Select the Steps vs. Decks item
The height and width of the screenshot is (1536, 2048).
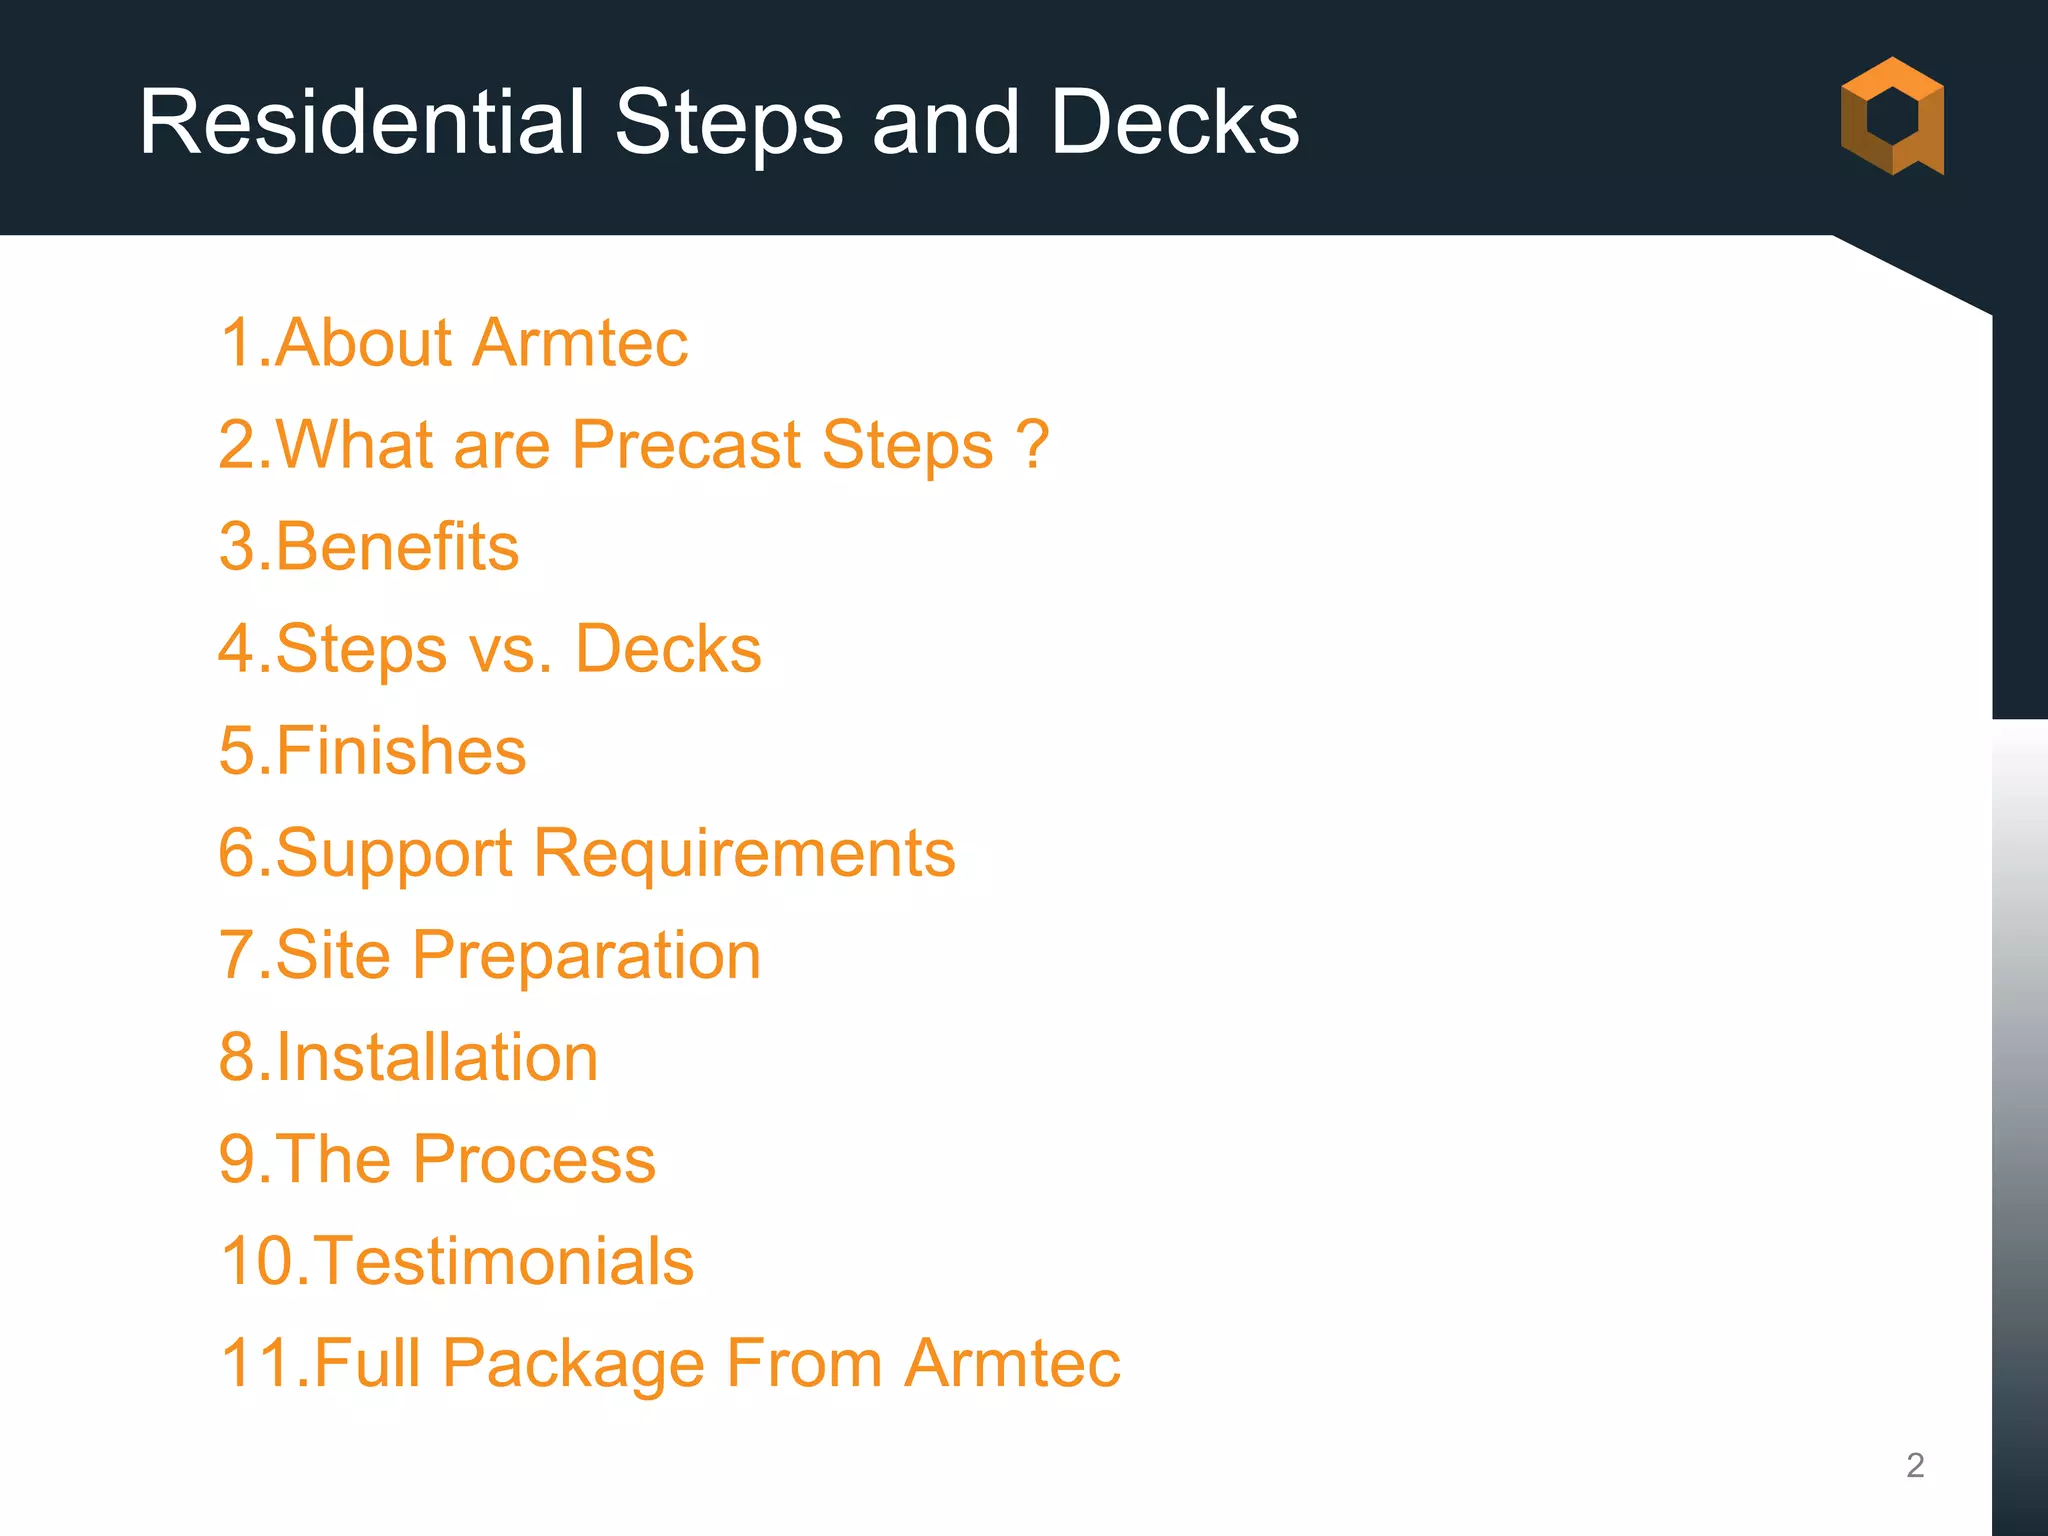490,650
